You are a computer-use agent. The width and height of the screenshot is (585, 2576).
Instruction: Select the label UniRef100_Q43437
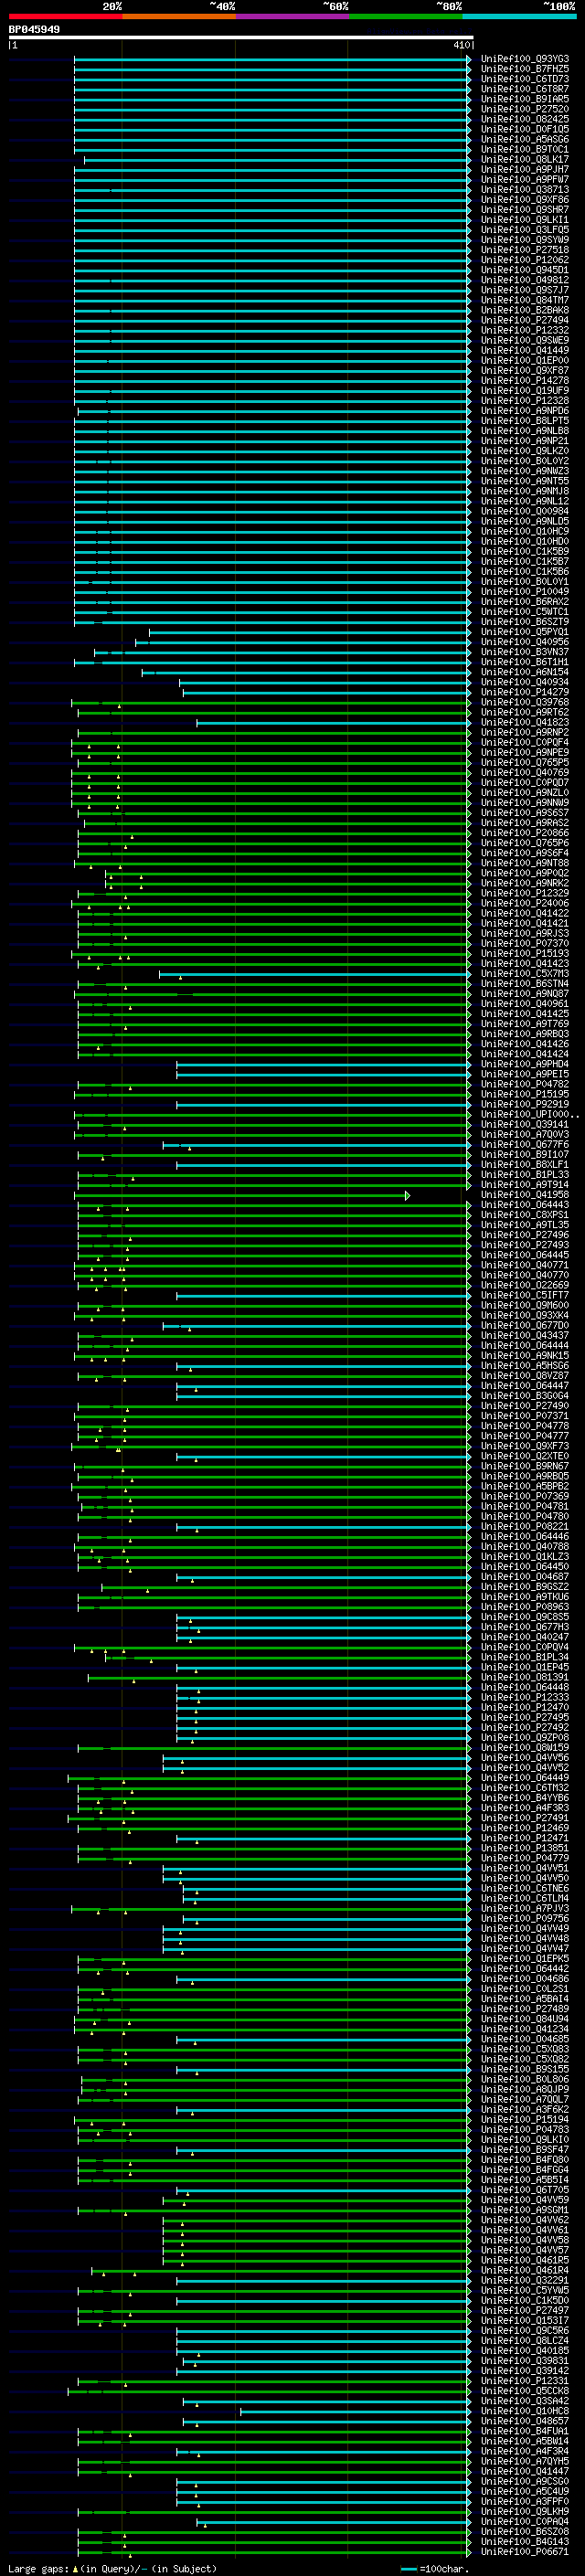click(525, 1335)
